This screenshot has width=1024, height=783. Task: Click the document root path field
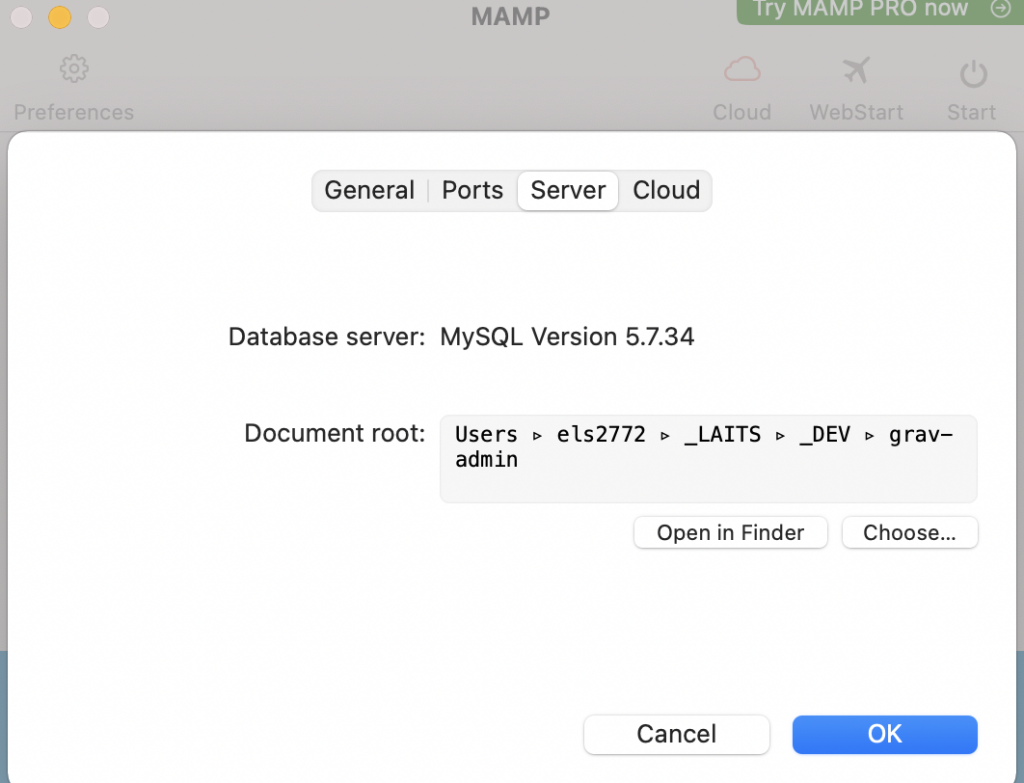point(709,458)
